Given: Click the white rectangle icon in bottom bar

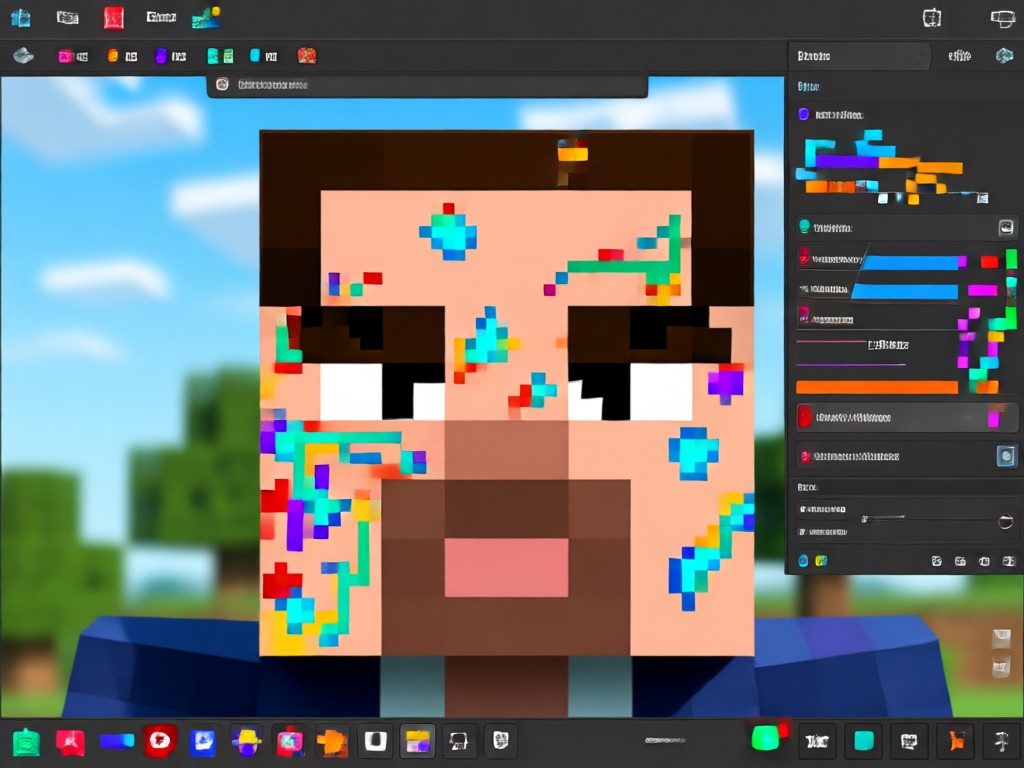Looking at the screenshot, I should coord(375,741).
